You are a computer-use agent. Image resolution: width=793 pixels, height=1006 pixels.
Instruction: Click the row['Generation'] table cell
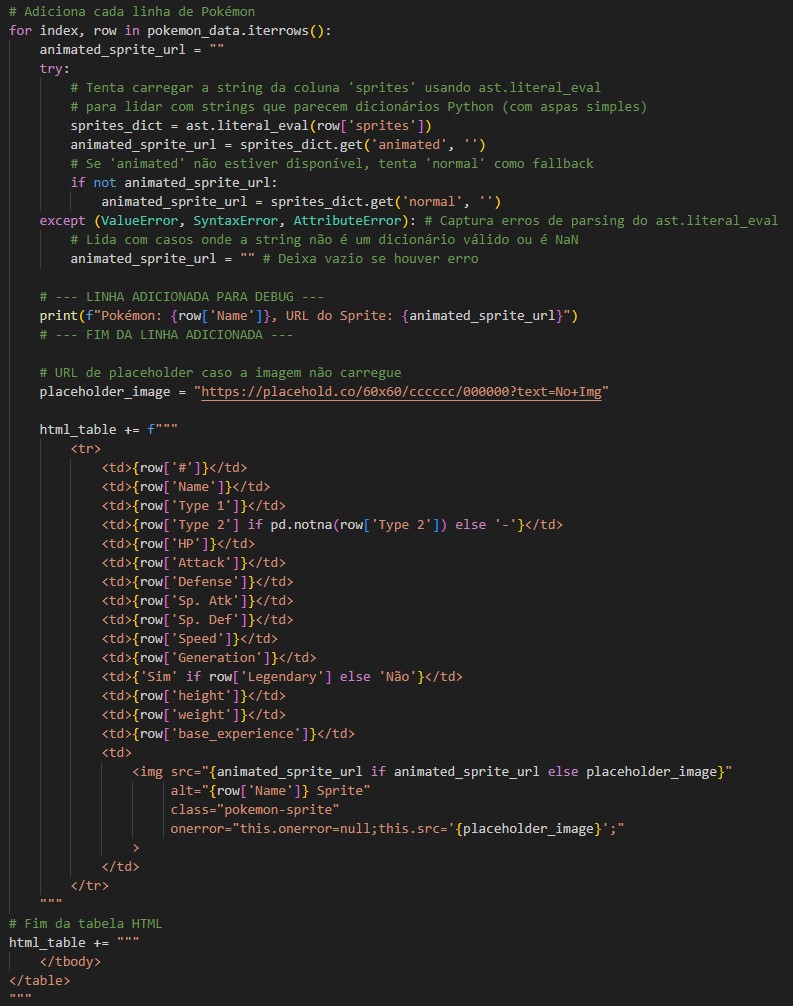(x=208, y=657)
